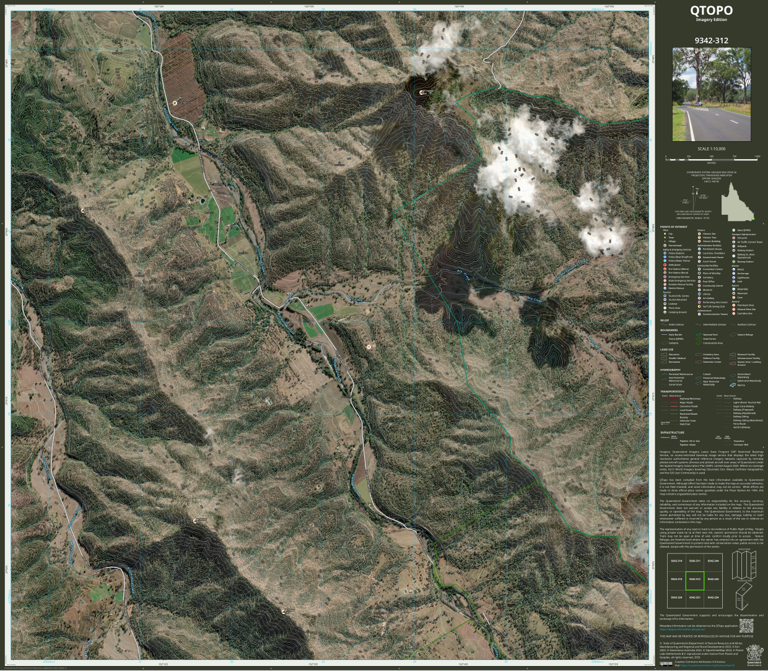Click the Queensland state locator map

pos(738,202)
